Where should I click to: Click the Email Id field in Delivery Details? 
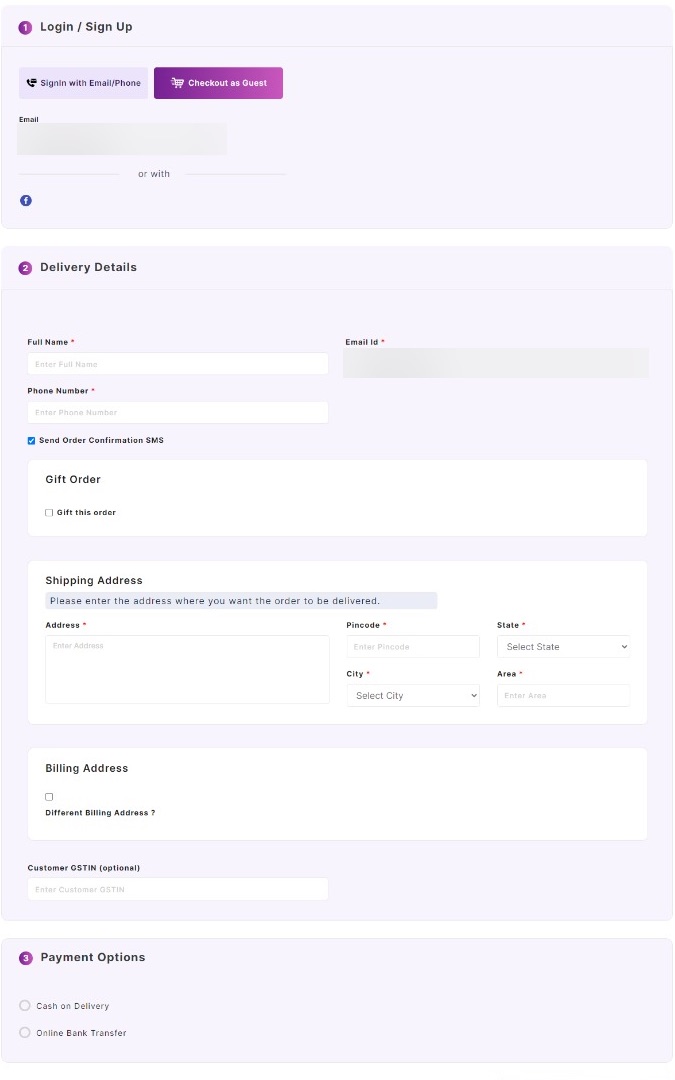click(496, 363)
